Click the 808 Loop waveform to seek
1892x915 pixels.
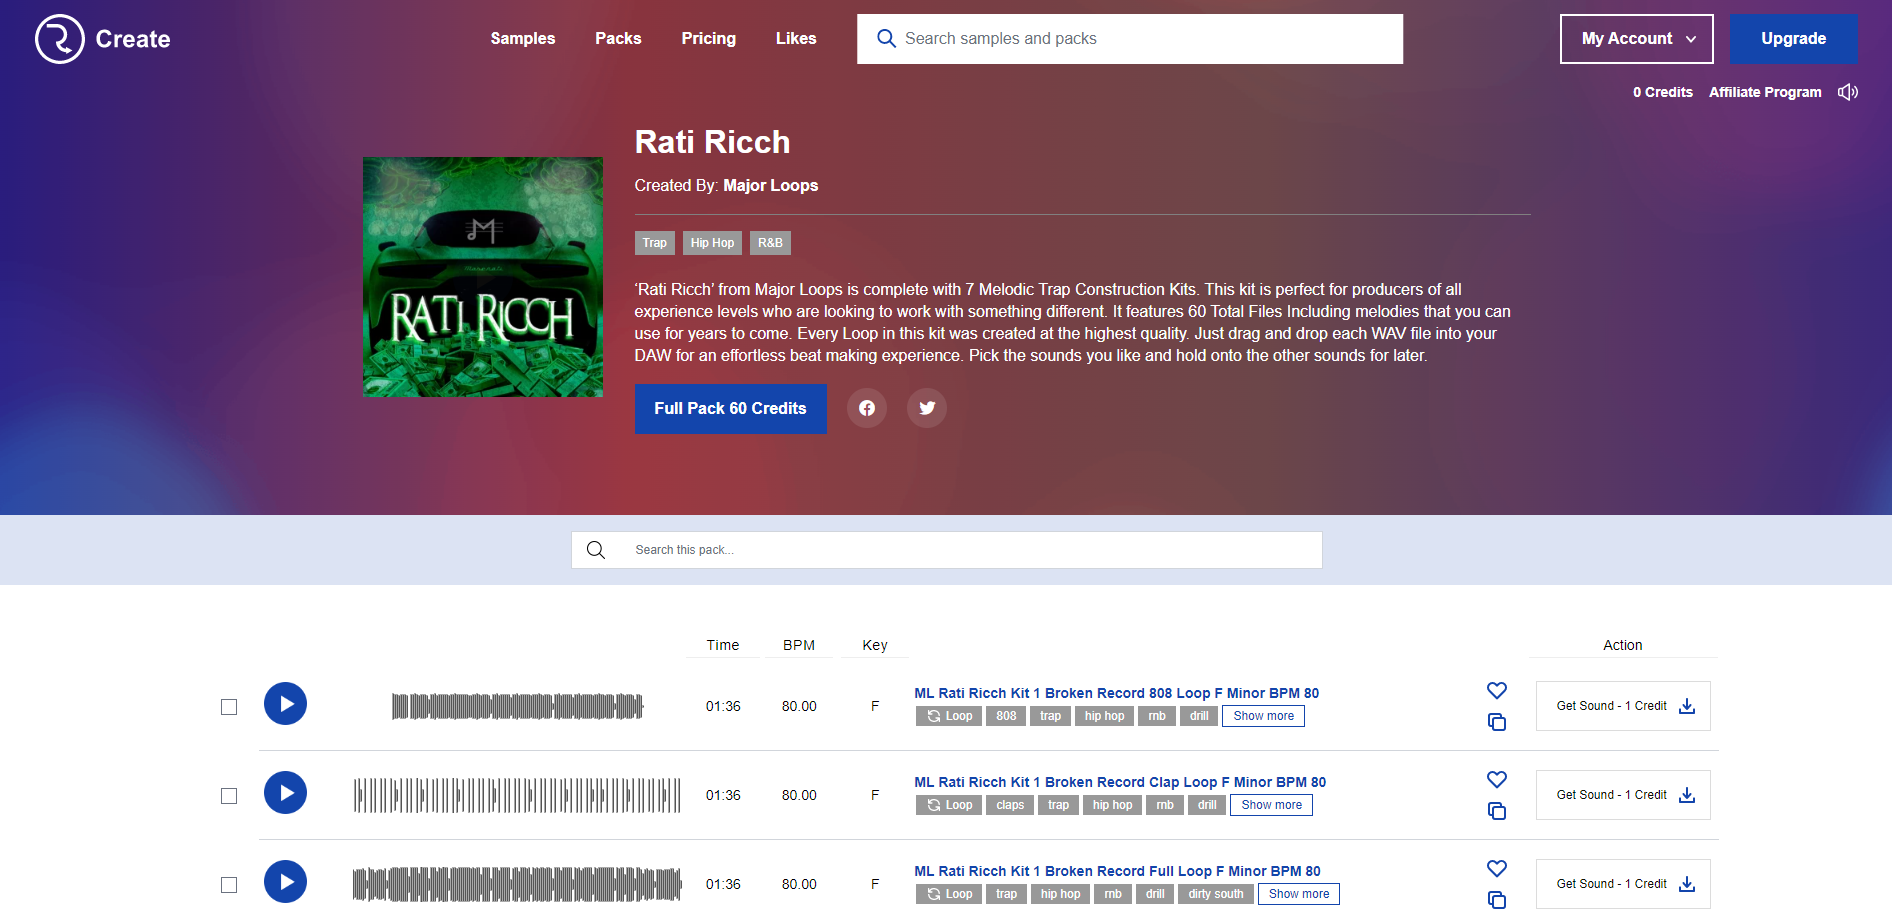pos(519,705)
